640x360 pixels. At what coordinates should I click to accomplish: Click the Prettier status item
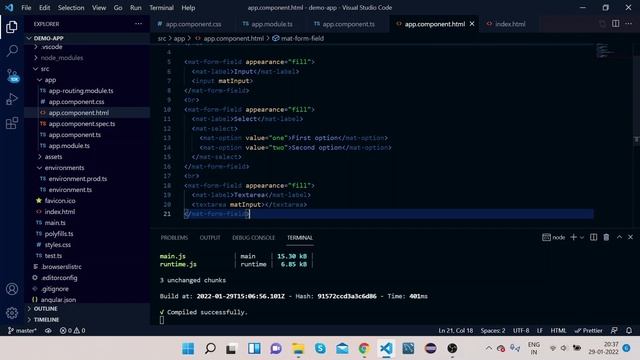click(588, 331)
